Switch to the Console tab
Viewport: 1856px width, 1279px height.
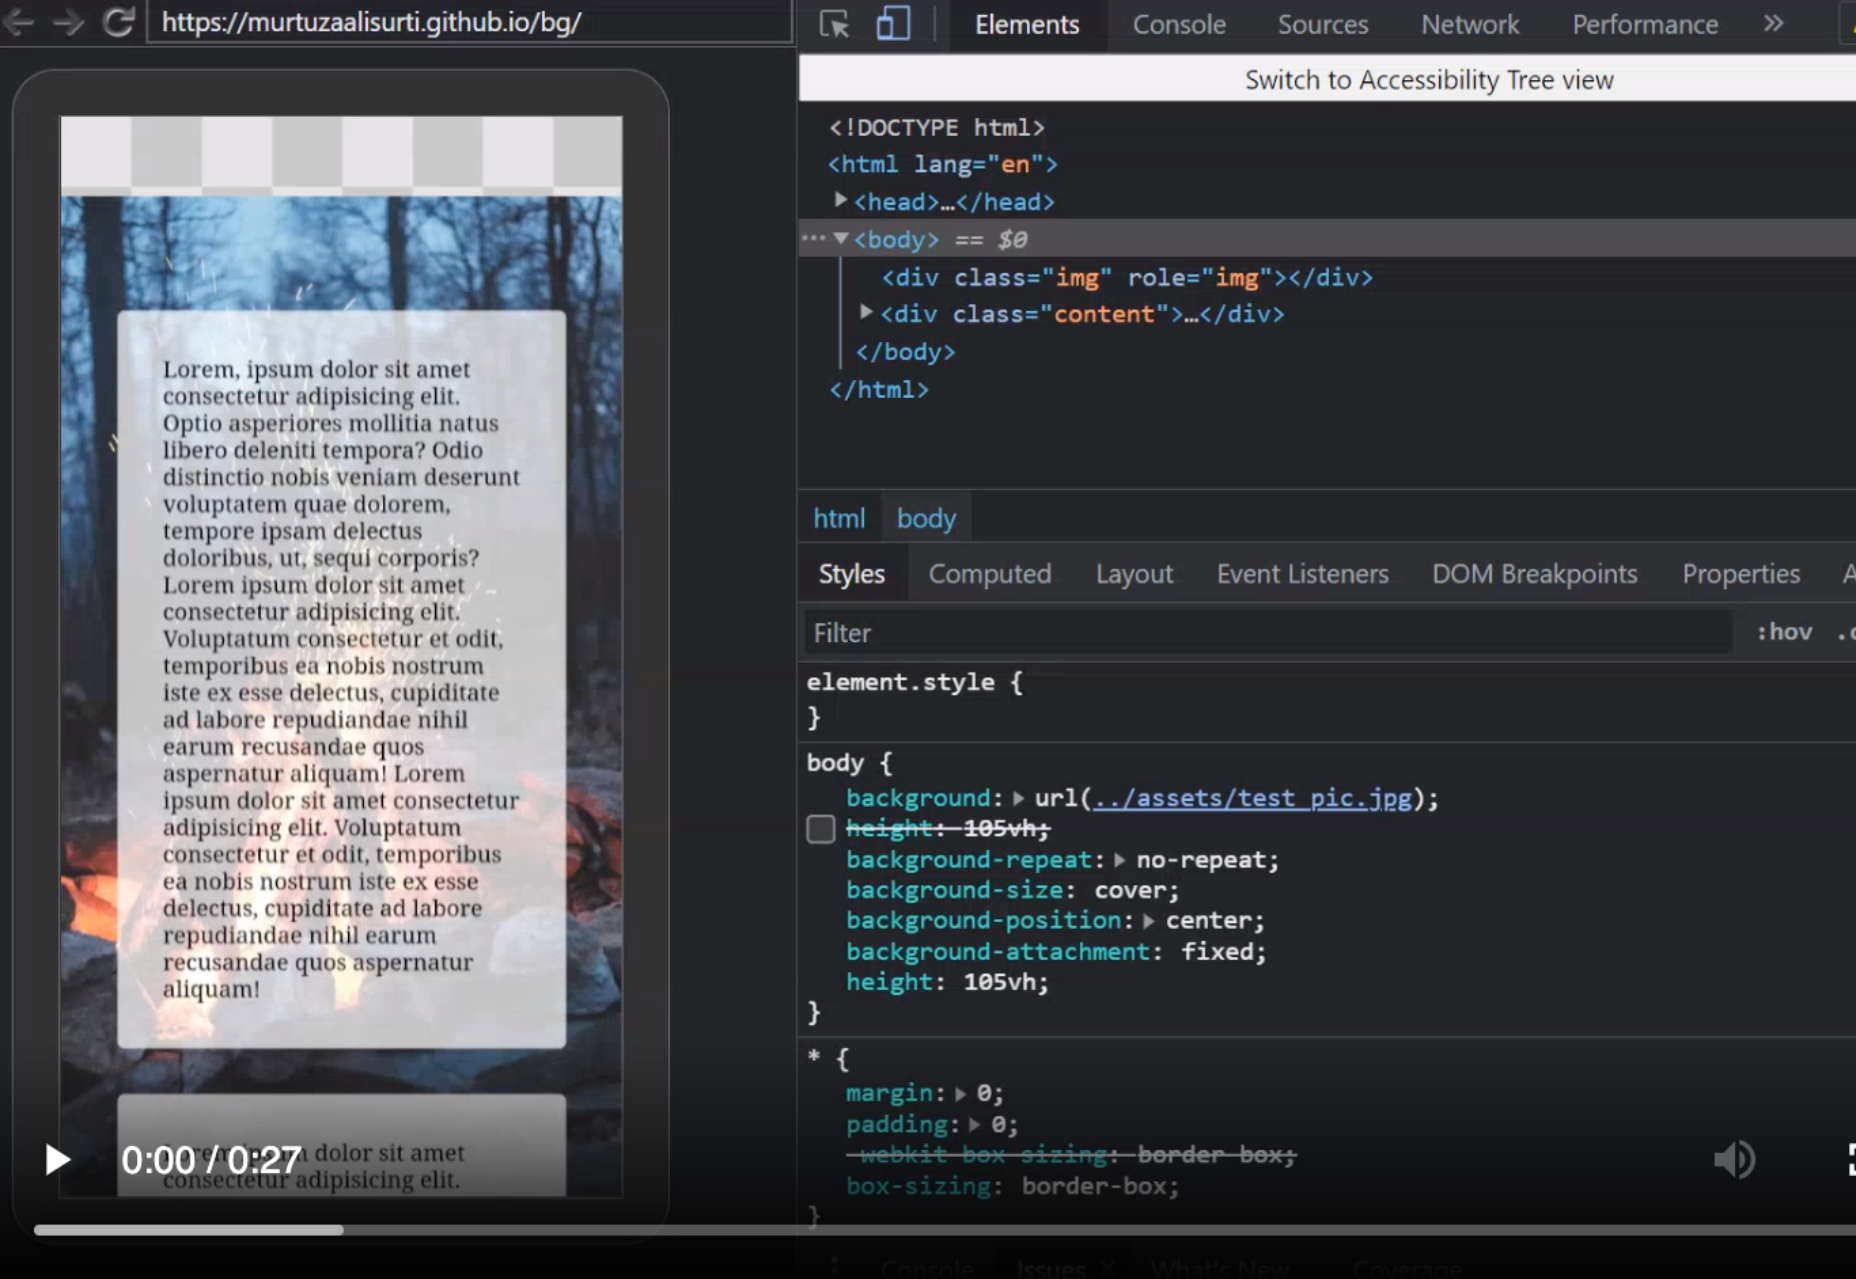pos(1179,25)
